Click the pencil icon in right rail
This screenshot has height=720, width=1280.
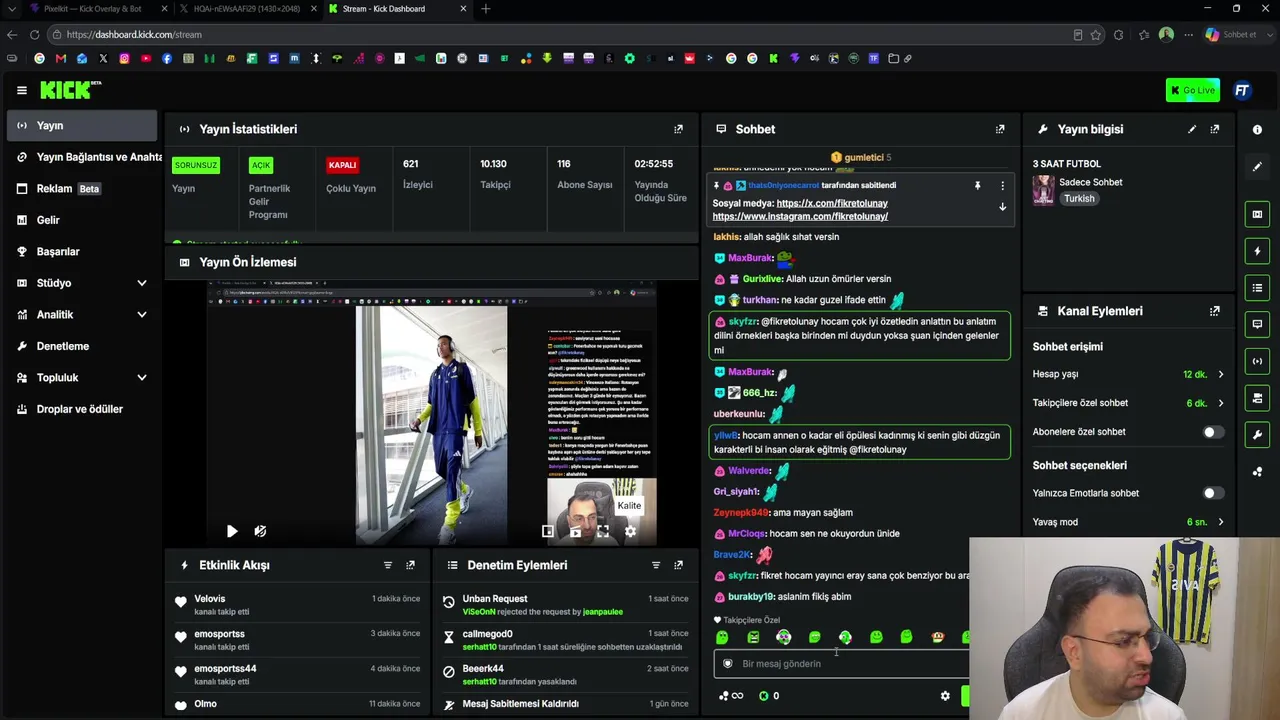click(x=1257, y=166)
